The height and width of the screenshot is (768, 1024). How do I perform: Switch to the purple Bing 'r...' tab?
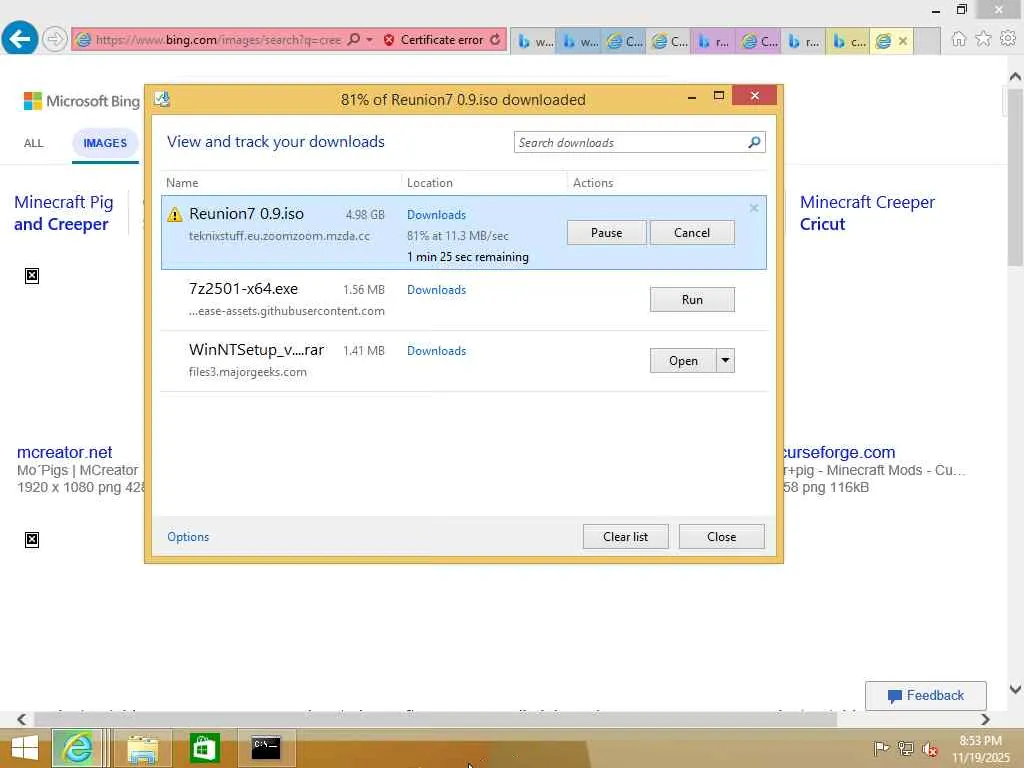coord(712,41)
